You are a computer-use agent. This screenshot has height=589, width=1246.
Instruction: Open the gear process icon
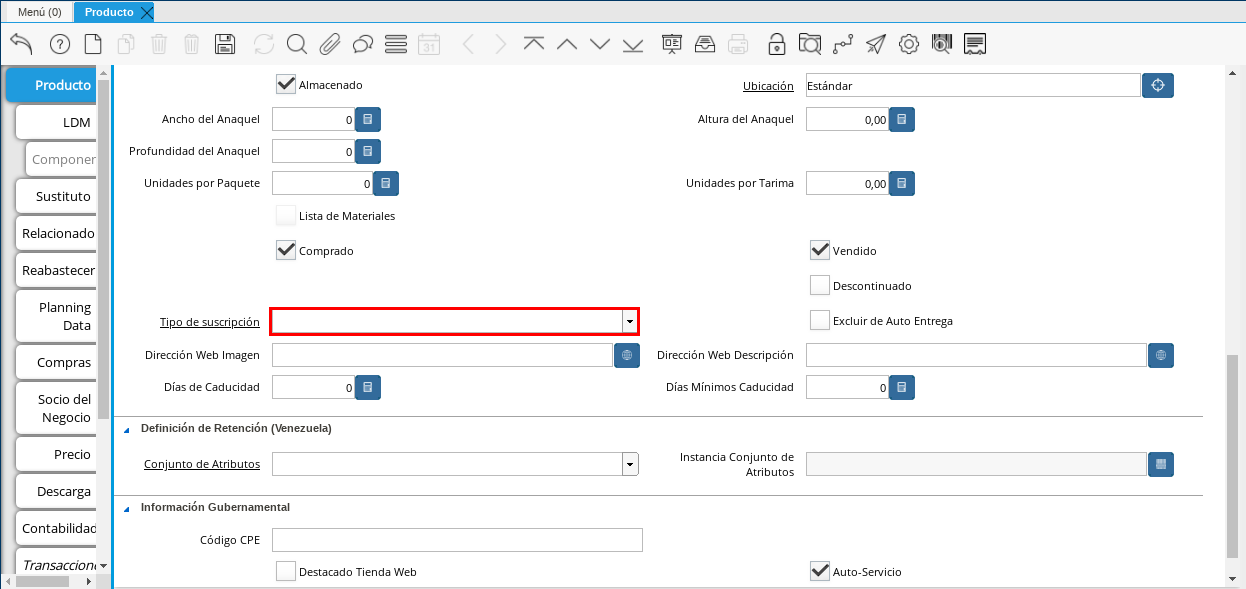[909, 44]
